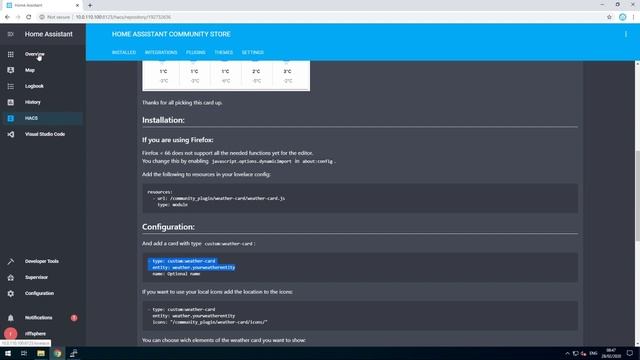Switch to the Integrations tab
This screenshot has height=360, width=640.
(x=161, y=53)
